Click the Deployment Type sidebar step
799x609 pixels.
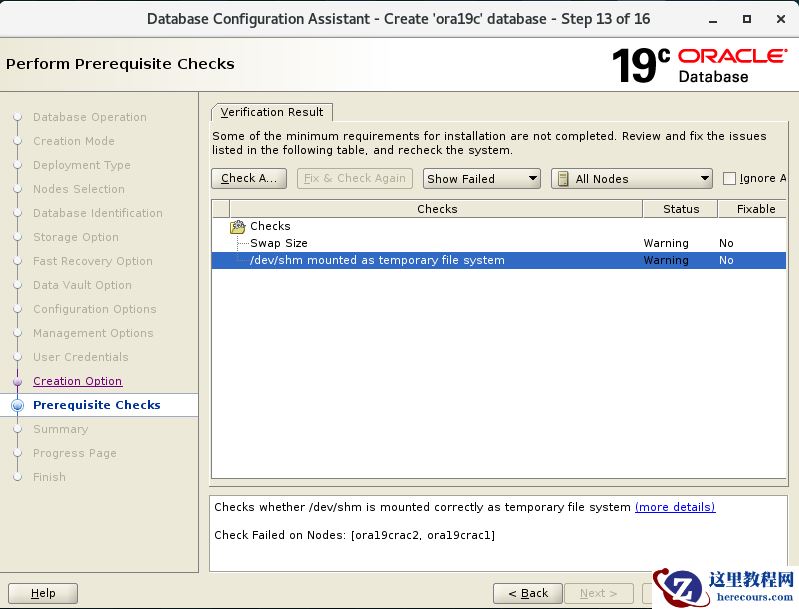82,165
